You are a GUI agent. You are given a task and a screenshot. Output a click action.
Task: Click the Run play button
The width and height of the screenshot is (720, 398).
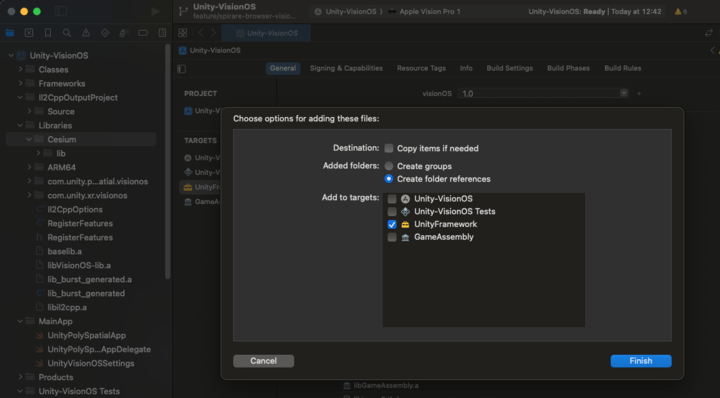(x=155, y=11)
